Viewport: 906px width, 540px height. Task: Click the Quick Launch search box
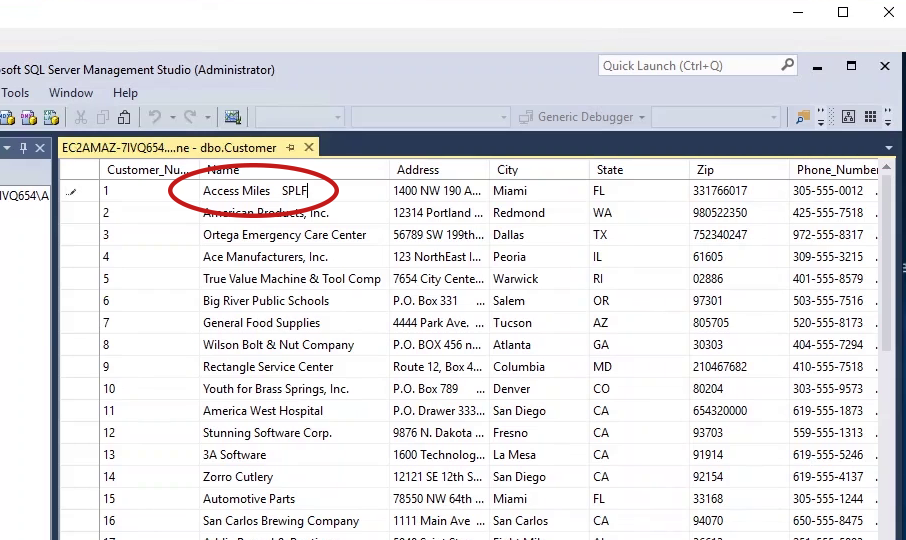click(688, 66)
